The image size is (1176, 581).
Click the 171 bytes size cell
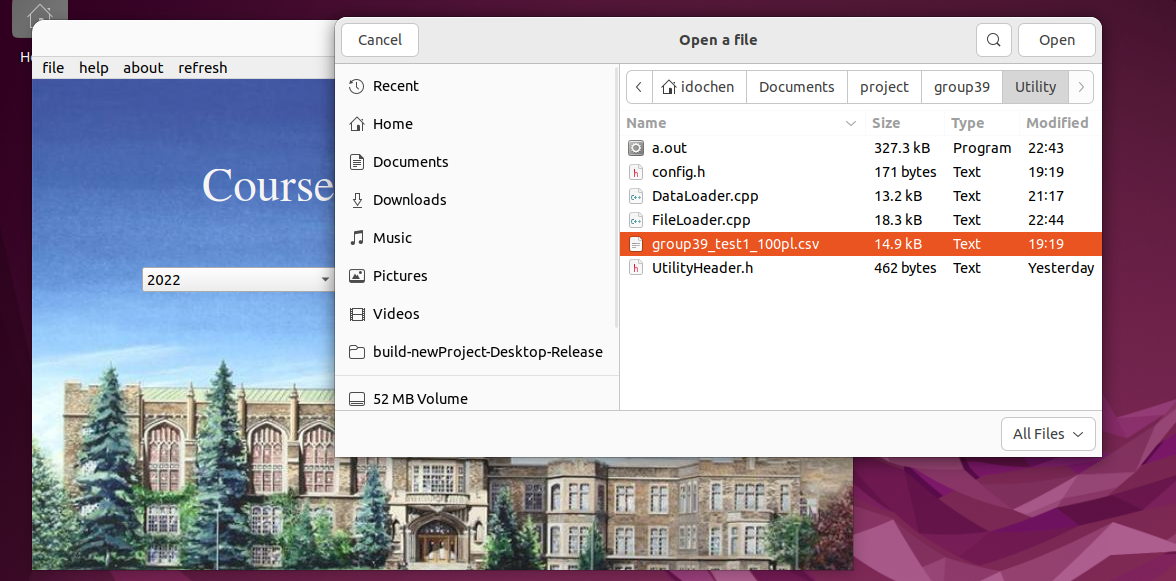[x=905, y=172]
